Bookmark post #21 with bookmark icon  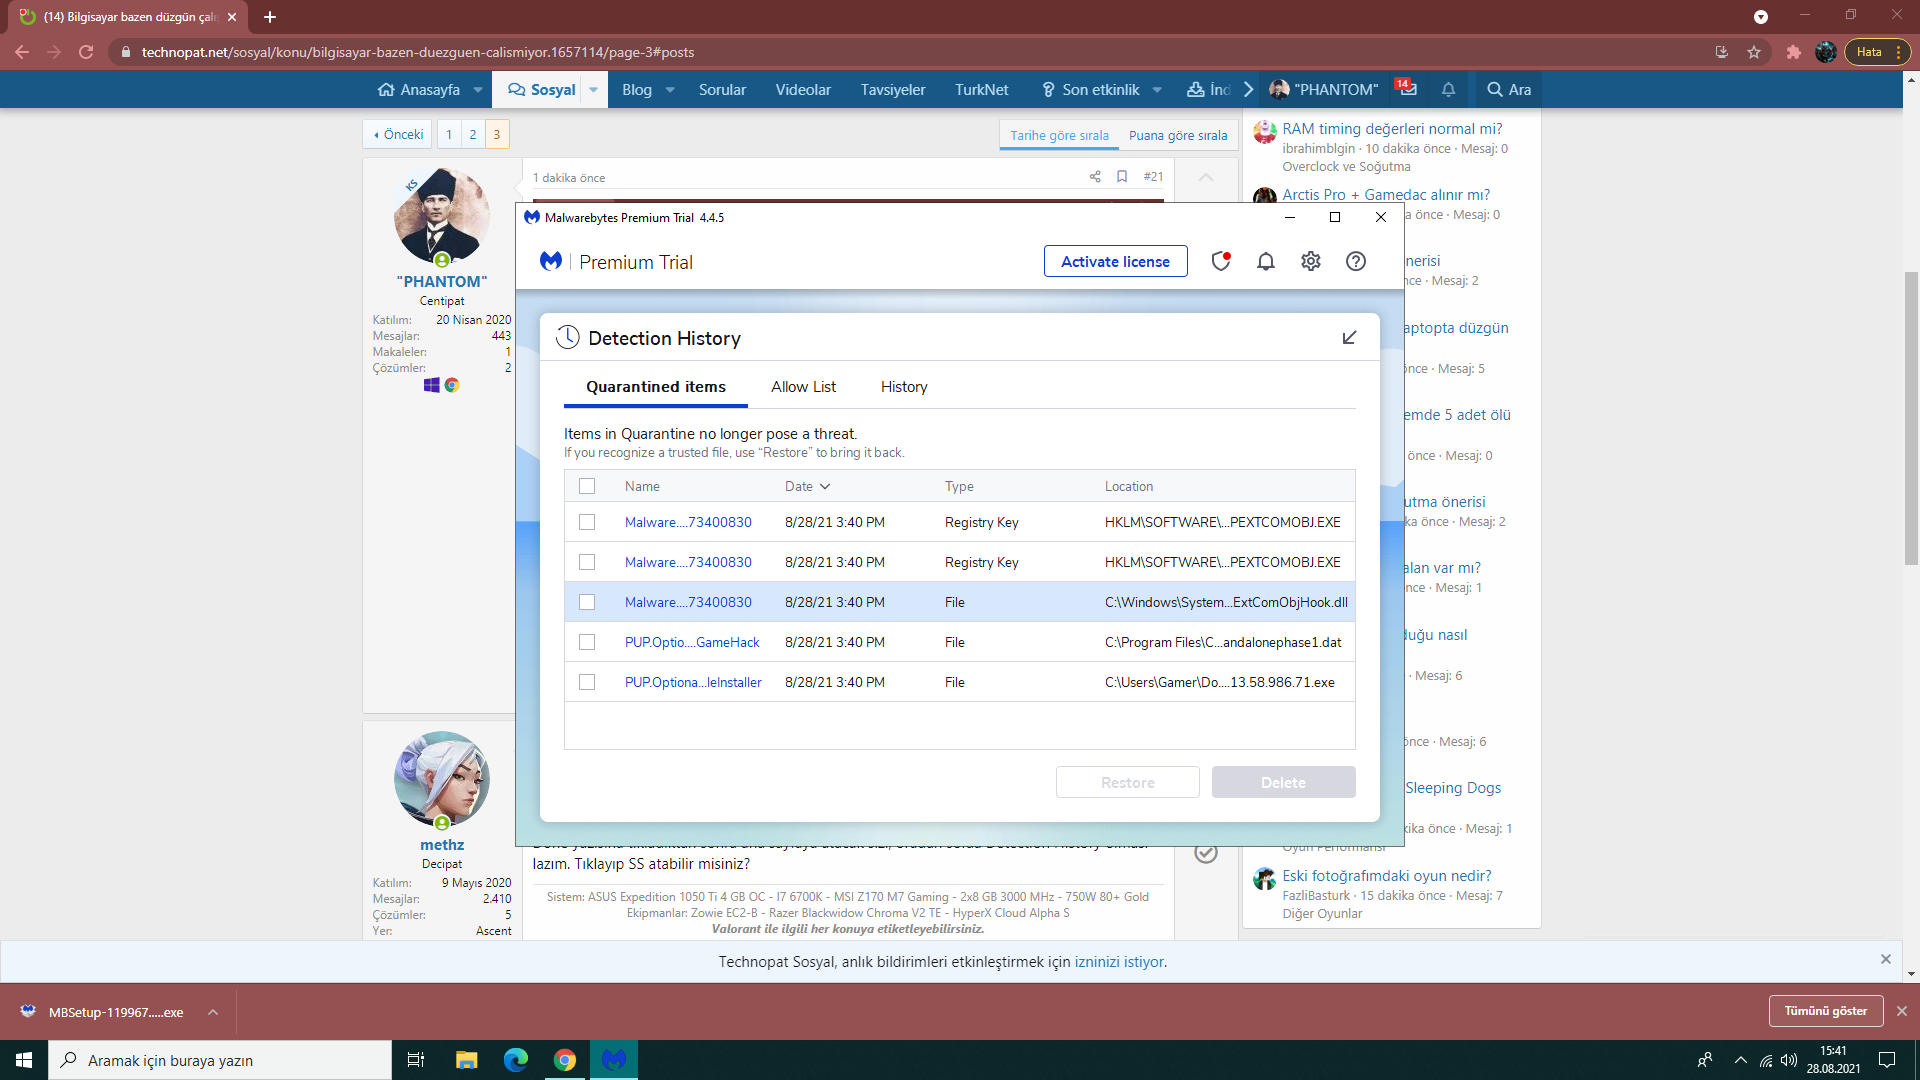tap(1122, 177)
